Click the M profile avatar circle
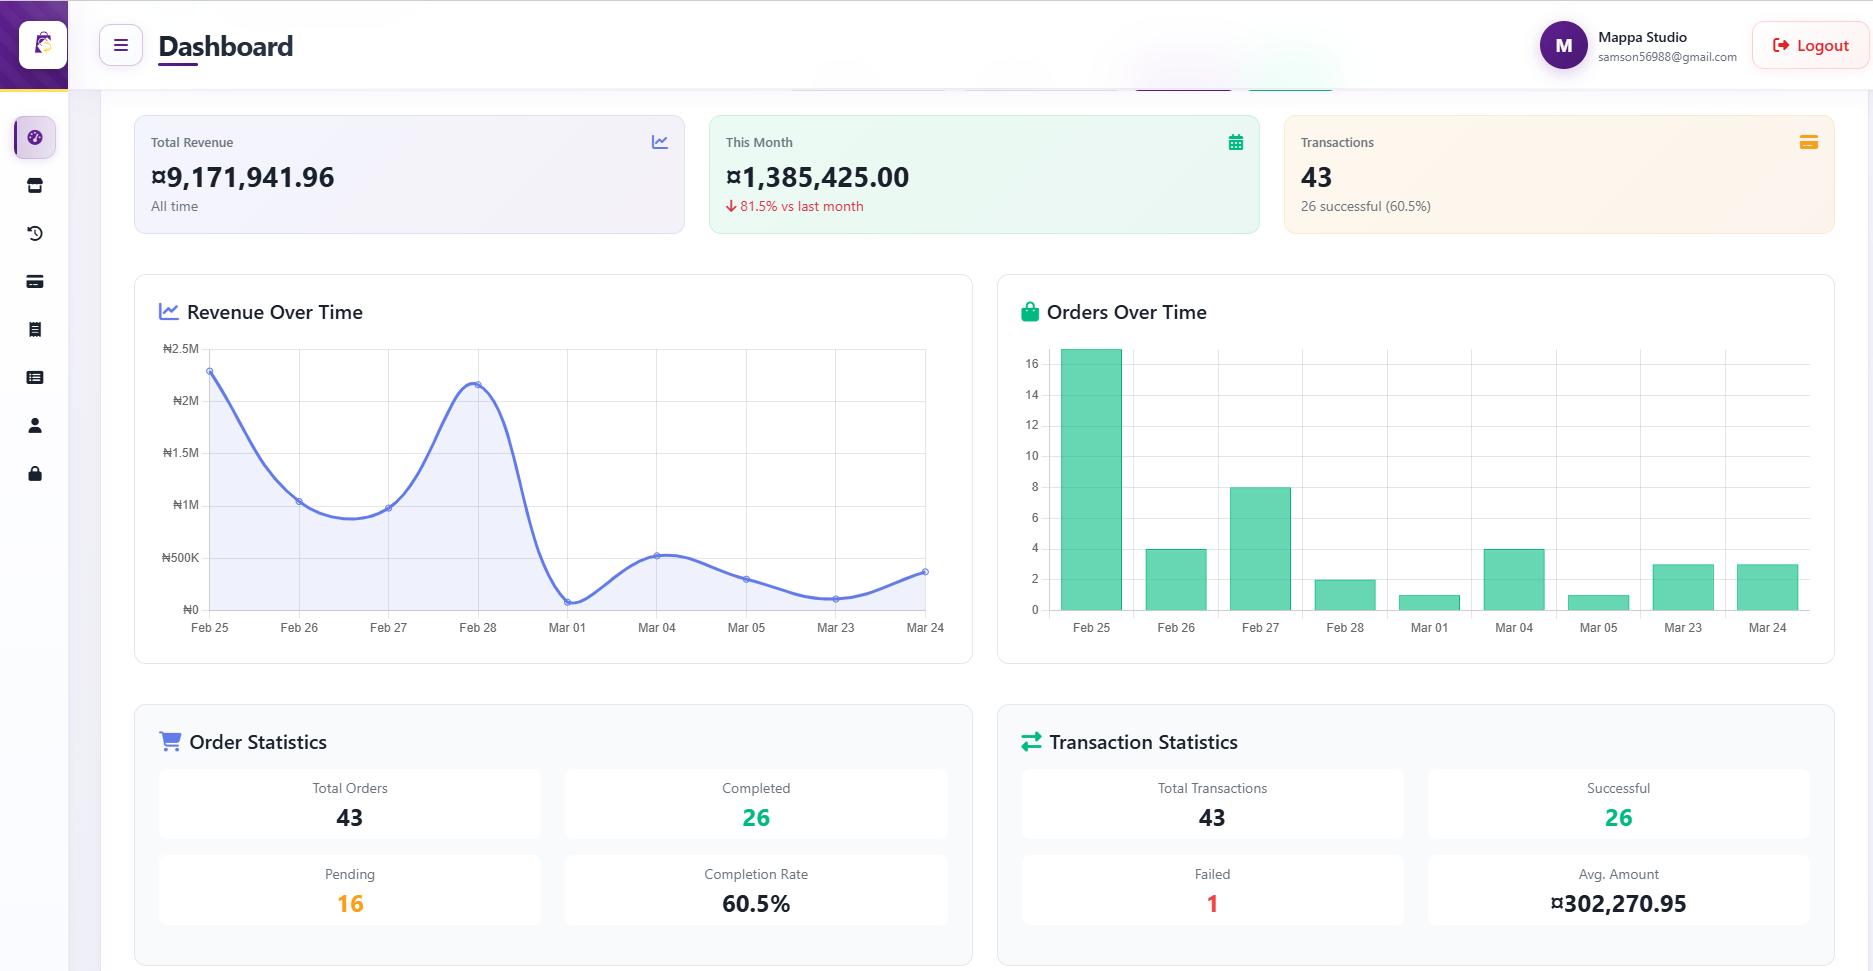 1563,45
